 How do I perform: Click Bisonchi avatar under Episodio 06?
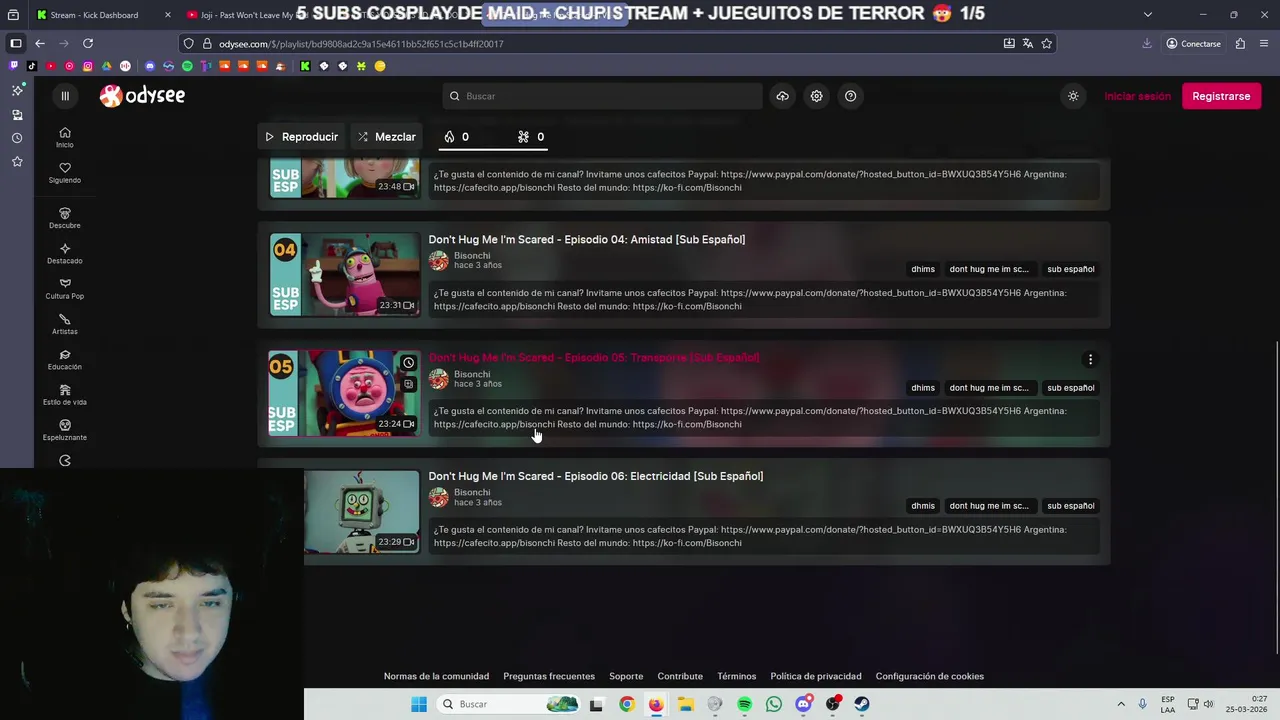(x=439, y=497)
